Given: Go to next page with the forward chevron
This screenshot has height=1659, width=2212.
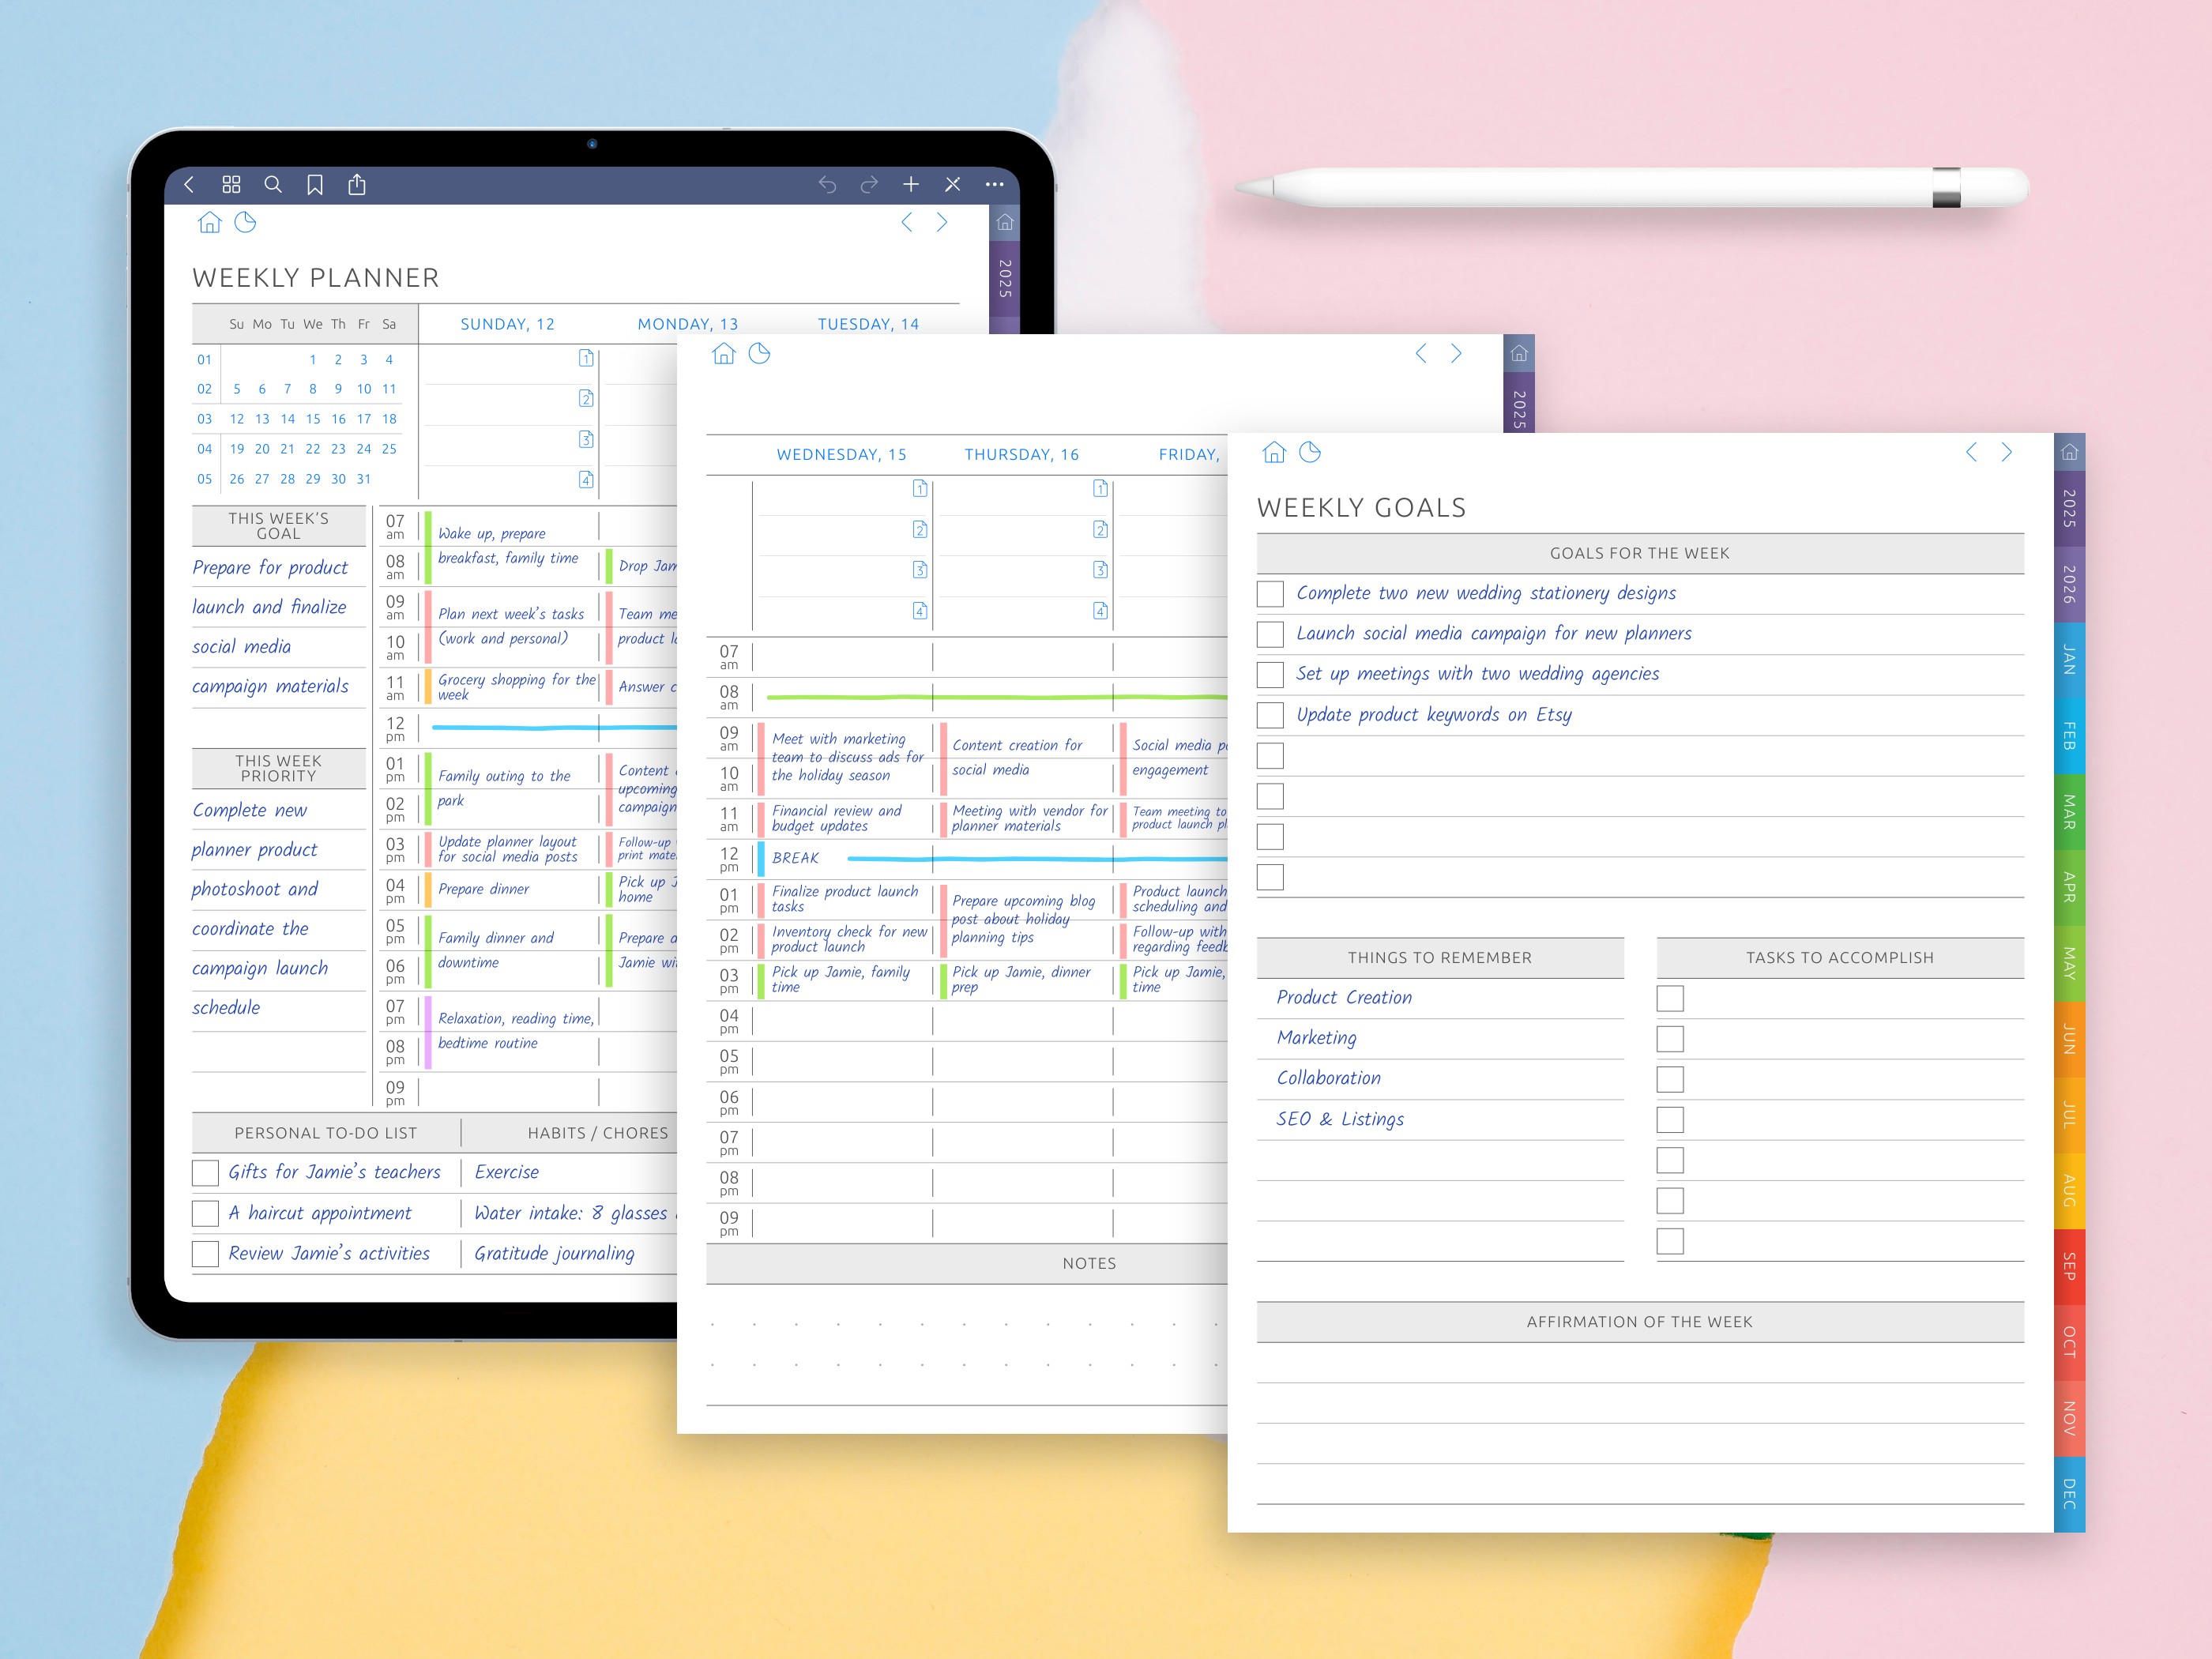Looking at the screenshot, I should [x=2006, y=452].
